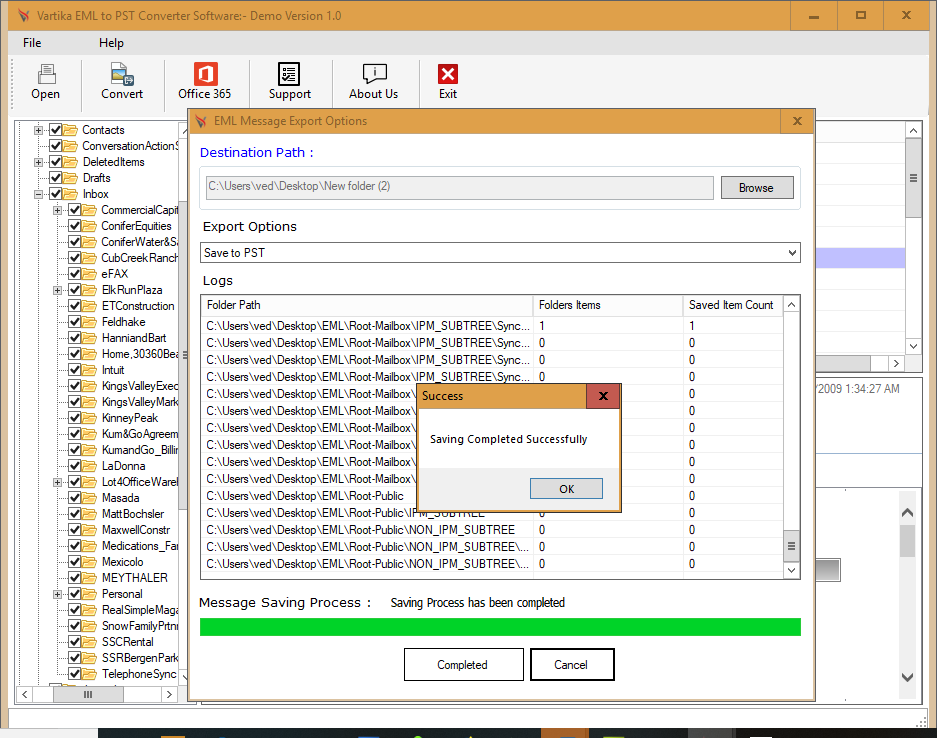Viewport: 937px width, 738px height.
Task: Click the Feldhake folder icon
Action: pyautogui.click(x=90, y=321)
